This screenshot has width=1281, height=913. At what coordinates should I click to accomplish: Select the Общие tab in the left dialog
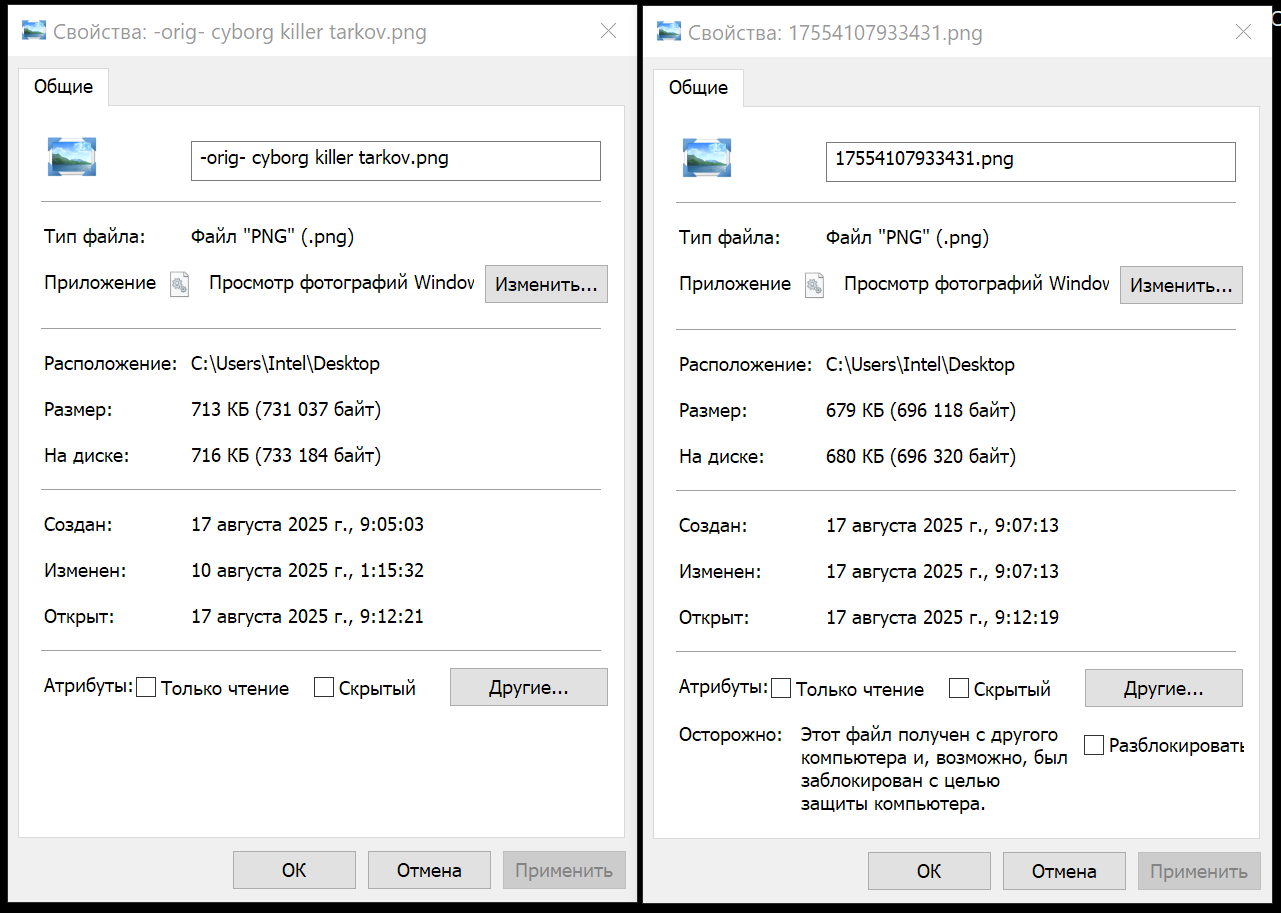click(x=64, y=87)
